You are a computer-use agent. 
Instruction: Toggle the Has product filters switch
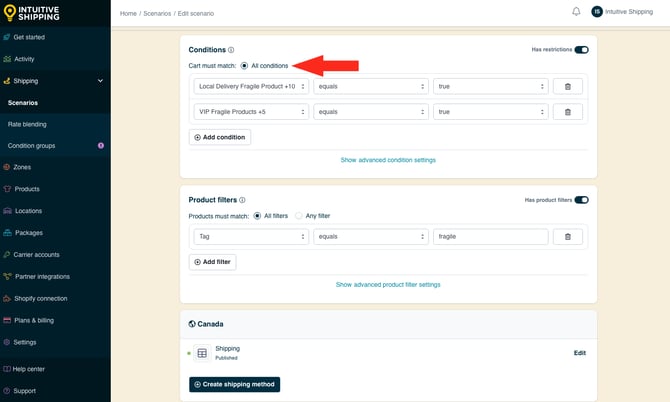pos(581,200)
